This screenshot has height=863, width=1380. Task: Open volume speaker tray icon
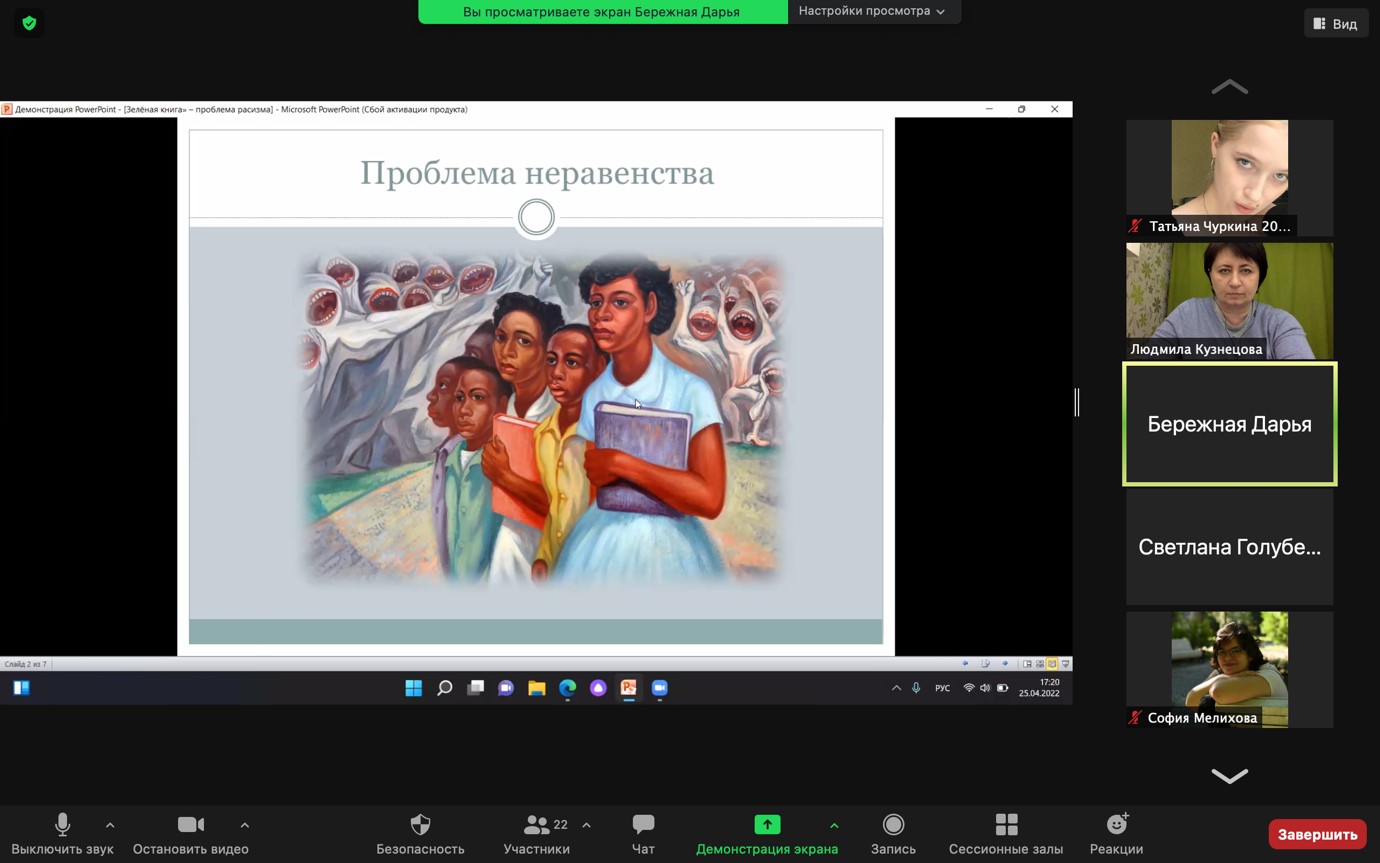pos(985,688)
